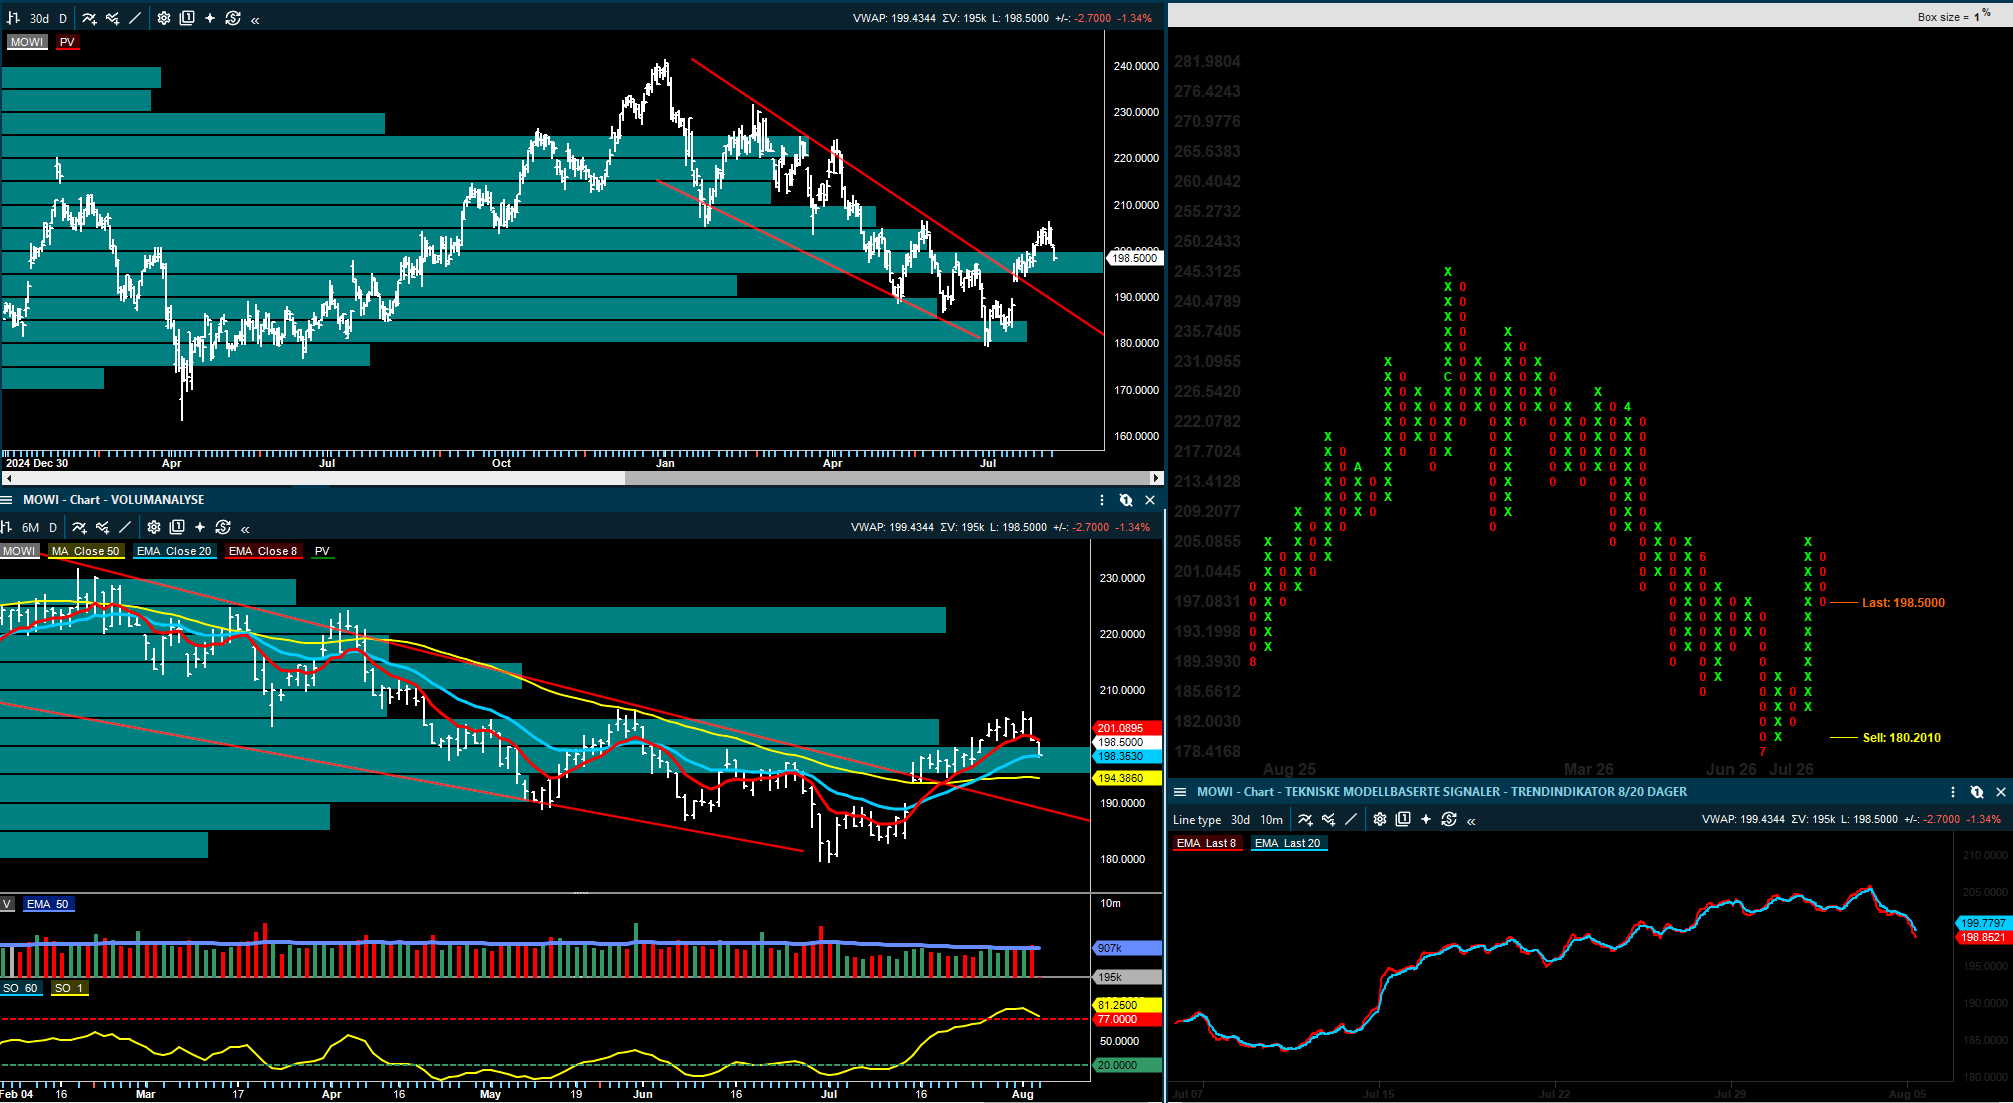Click the link/search icon in TRENDINDIKATOR title bar
Image resolution: width=2013 pixels, height=1103 pixels.
coord(1977,792)
